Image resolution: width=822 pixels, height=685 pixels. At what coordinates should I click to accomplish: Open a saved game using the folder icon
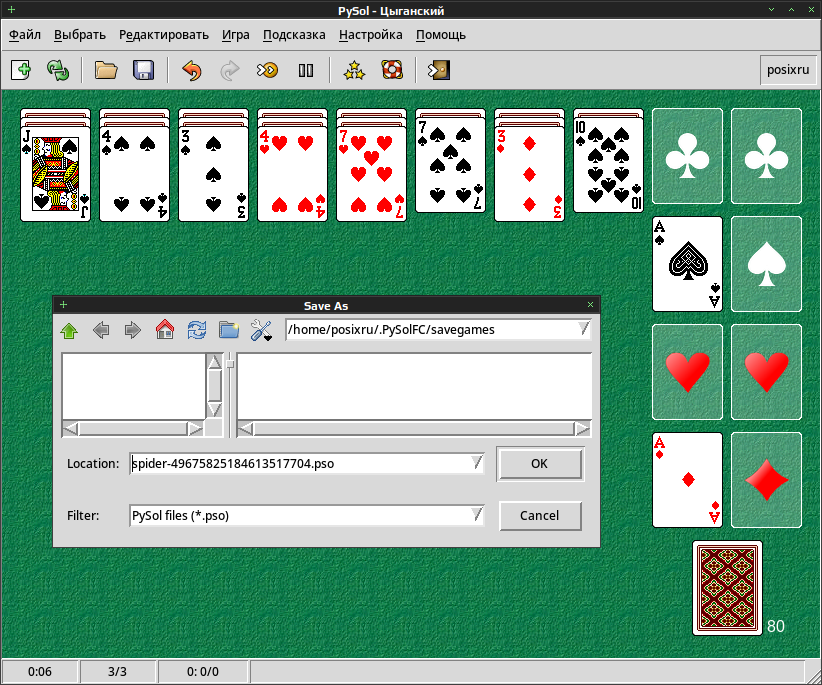point(106,70)
